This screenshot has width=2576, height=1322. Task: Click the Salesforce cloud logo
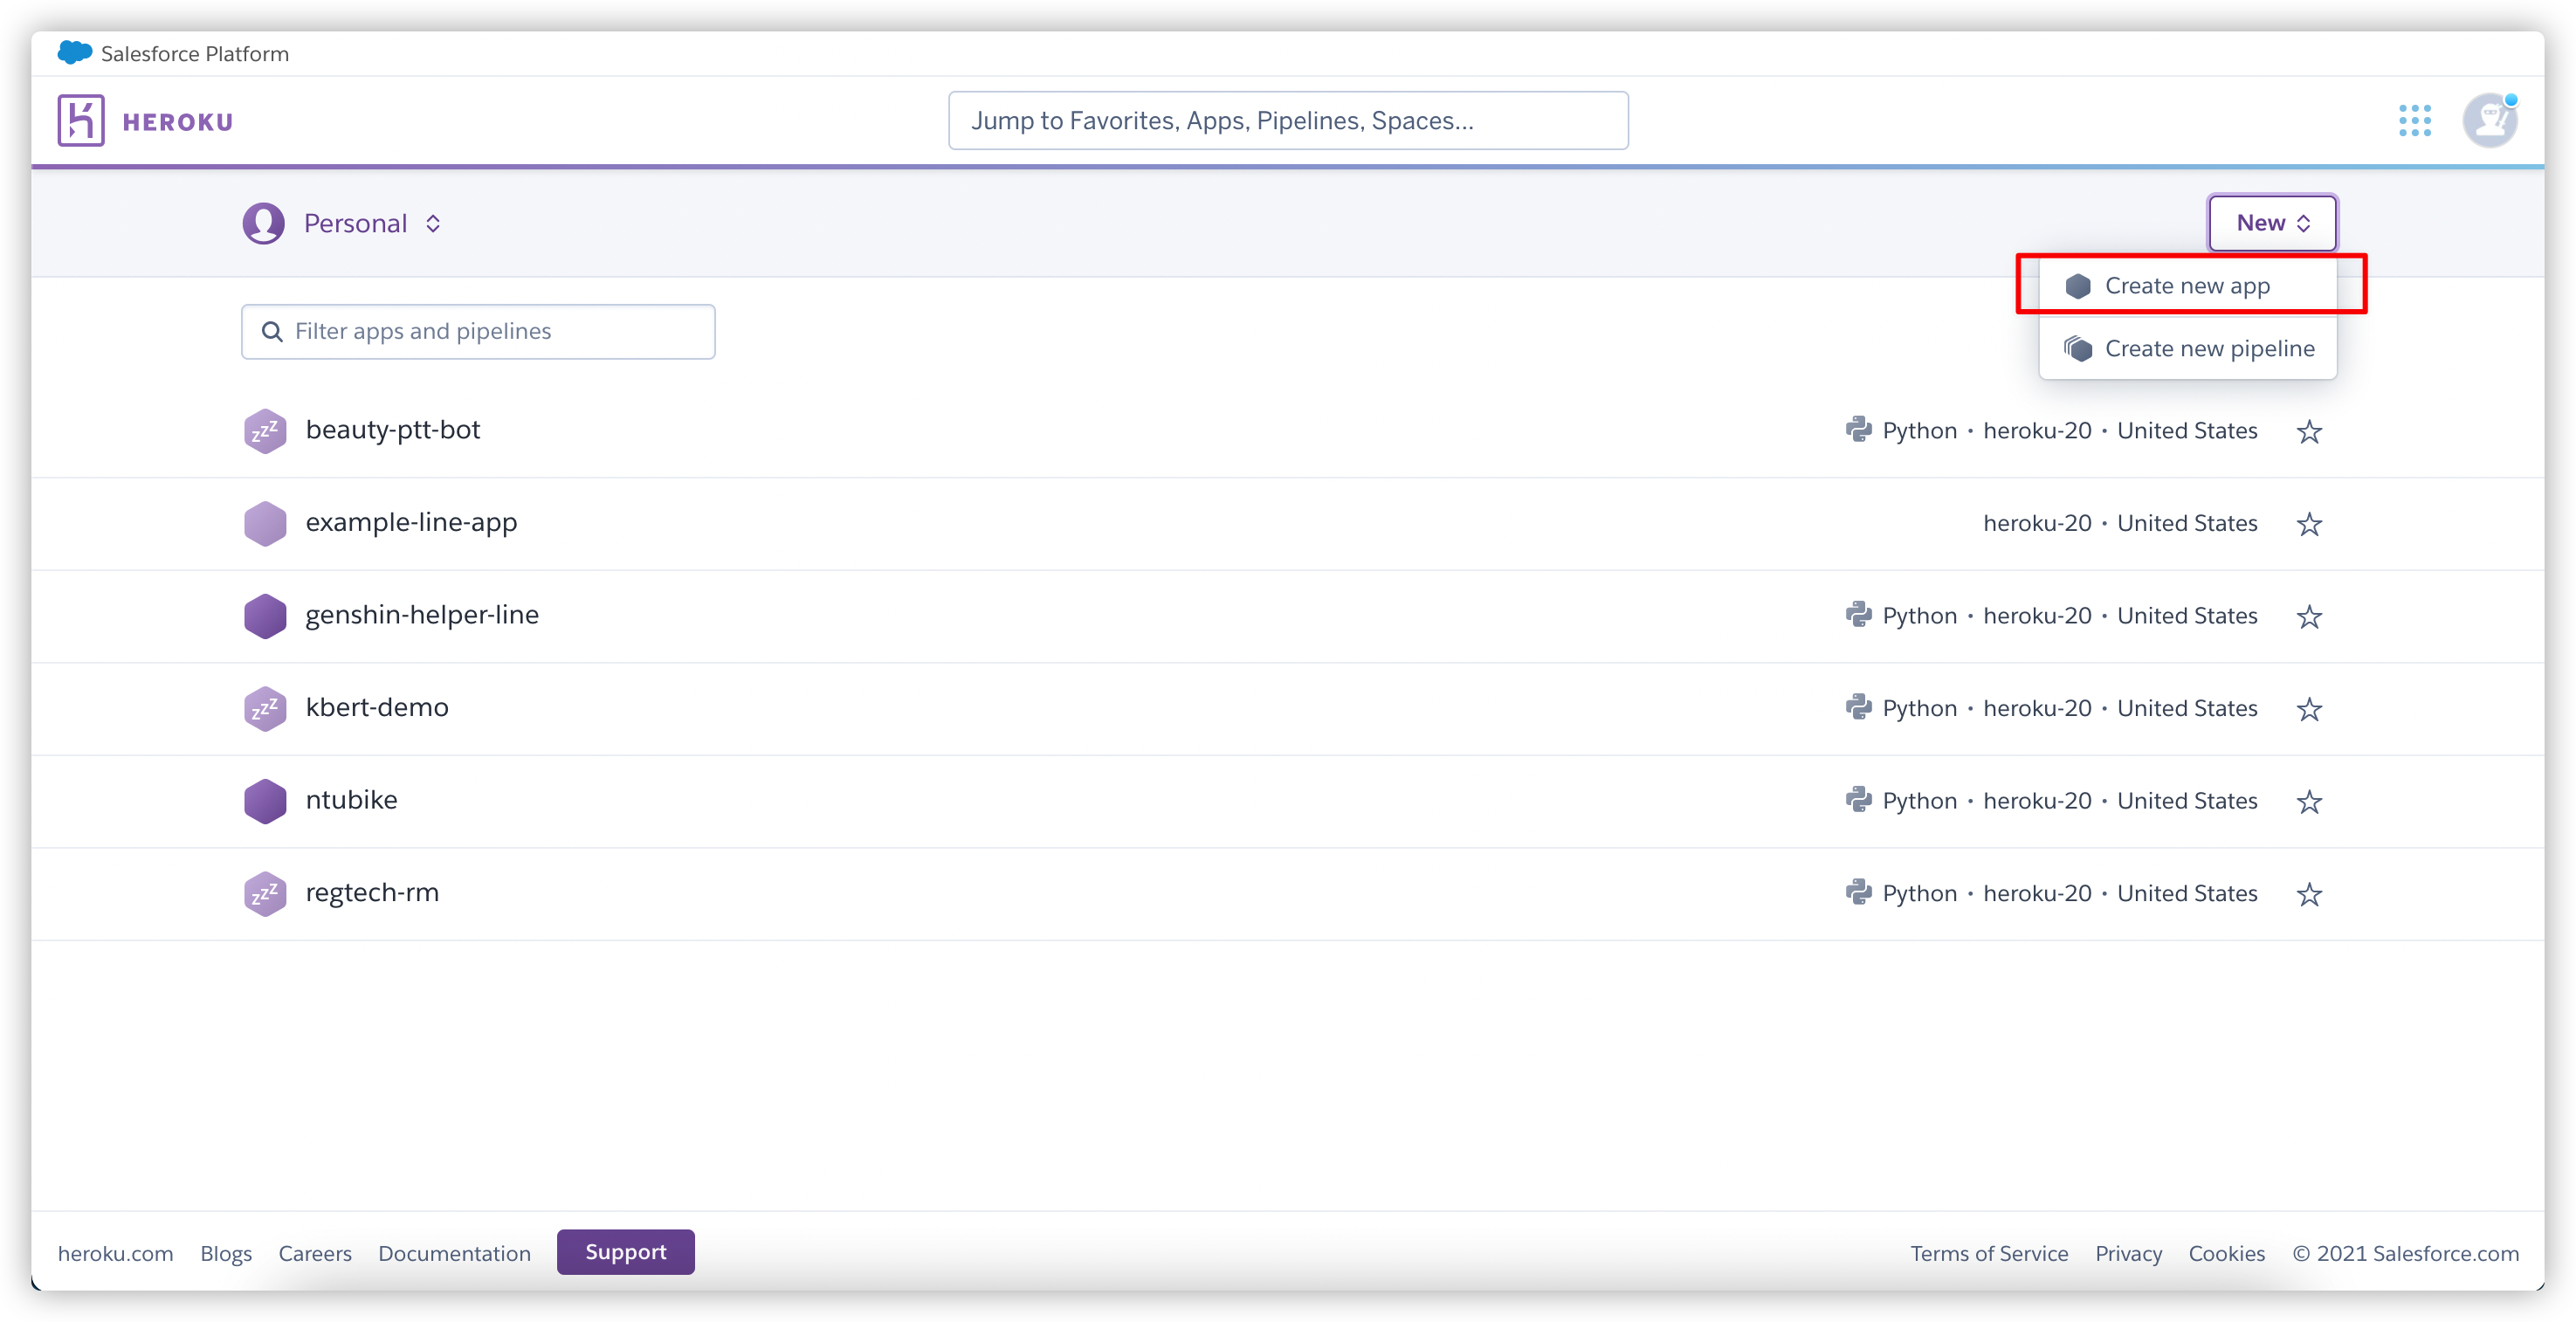coord(75,53)
